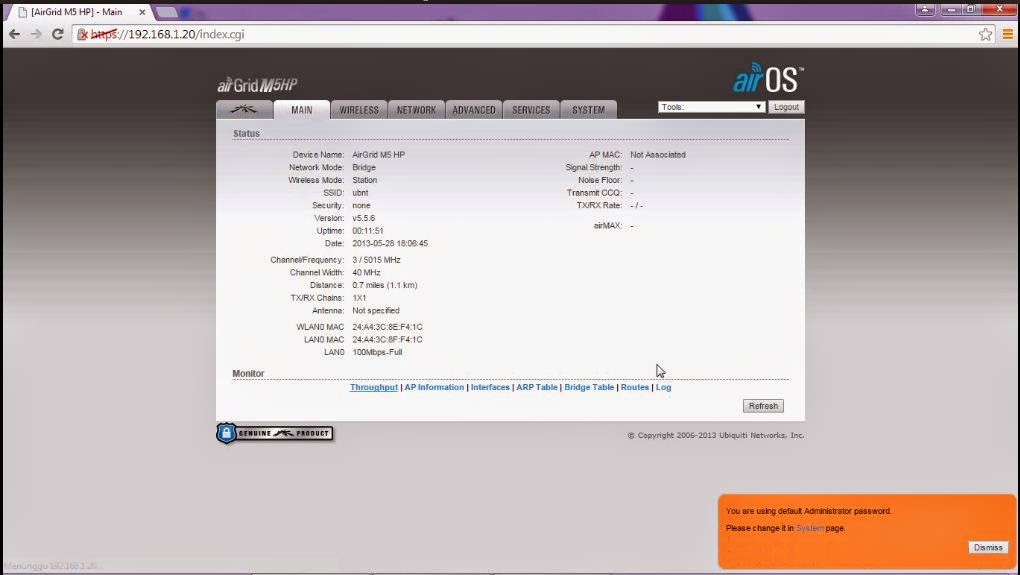Click the Logout button
Screen dimensions: 1020x575
click(x=786, y=107)
